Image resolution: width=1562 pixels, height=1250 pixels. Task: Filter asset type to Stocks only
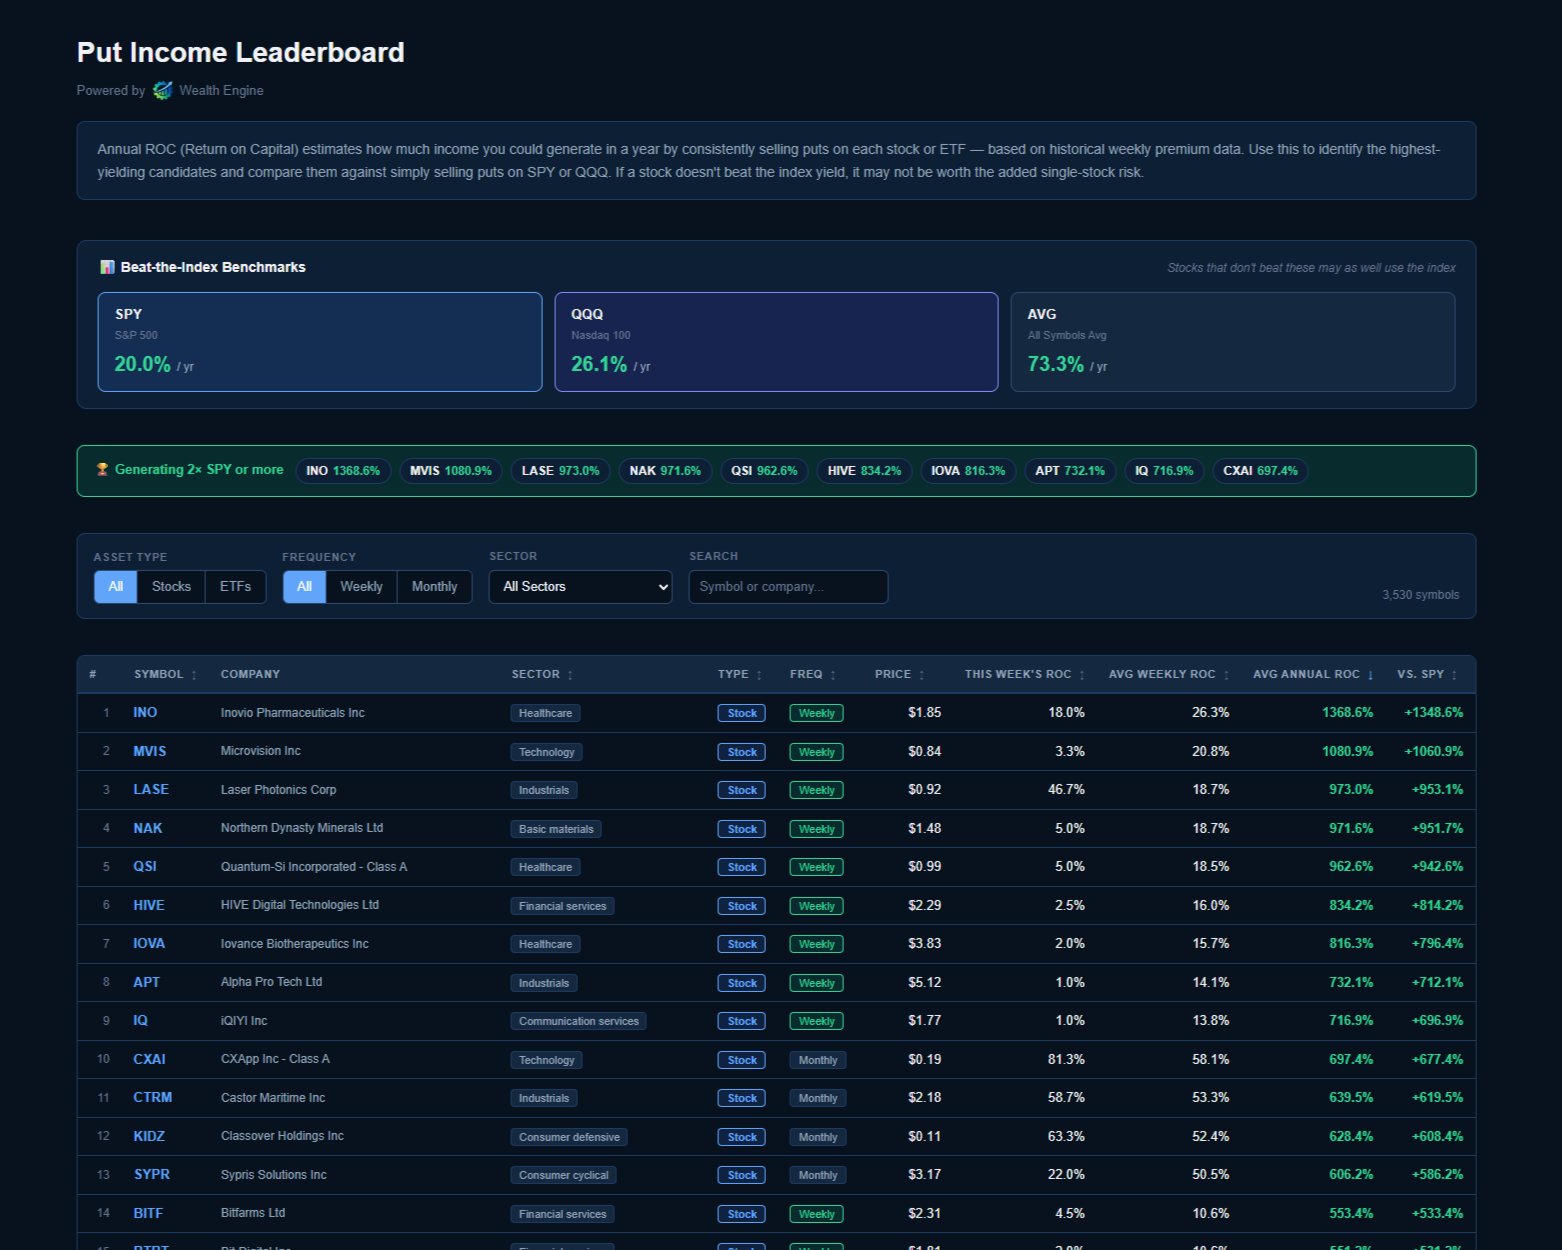(x=171, y=587)
